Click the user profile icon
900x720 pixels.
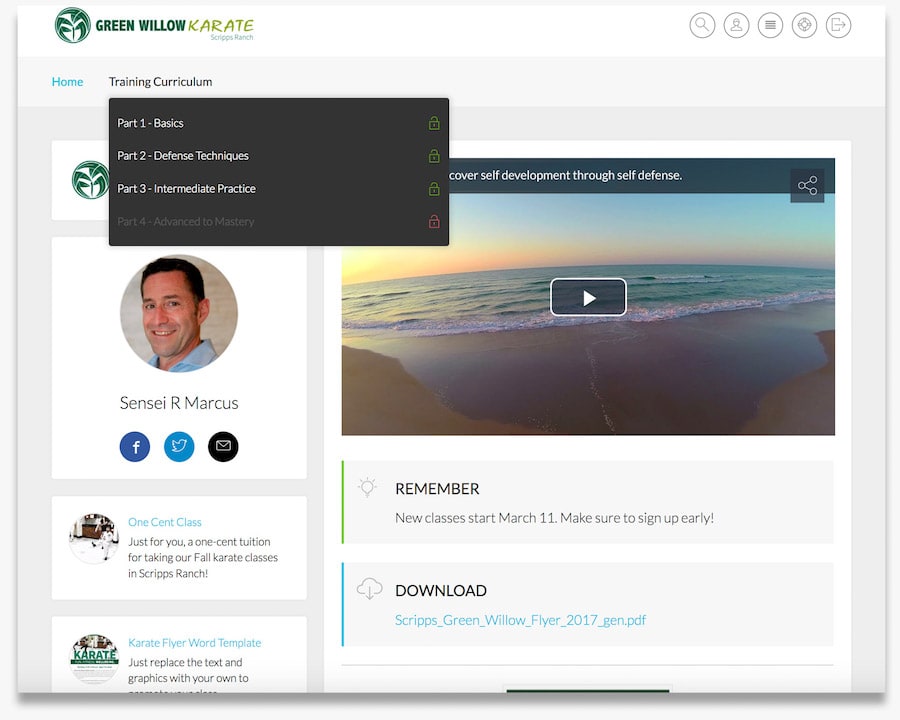click(x=736, y=25)
